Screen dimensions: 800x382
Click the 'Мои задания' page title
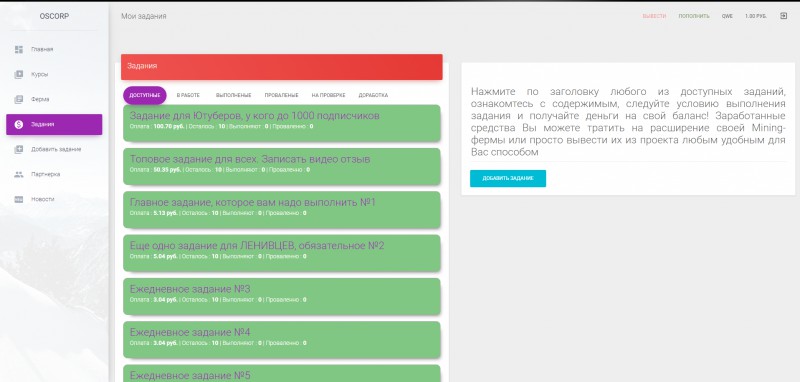click(x=143, y=16)
